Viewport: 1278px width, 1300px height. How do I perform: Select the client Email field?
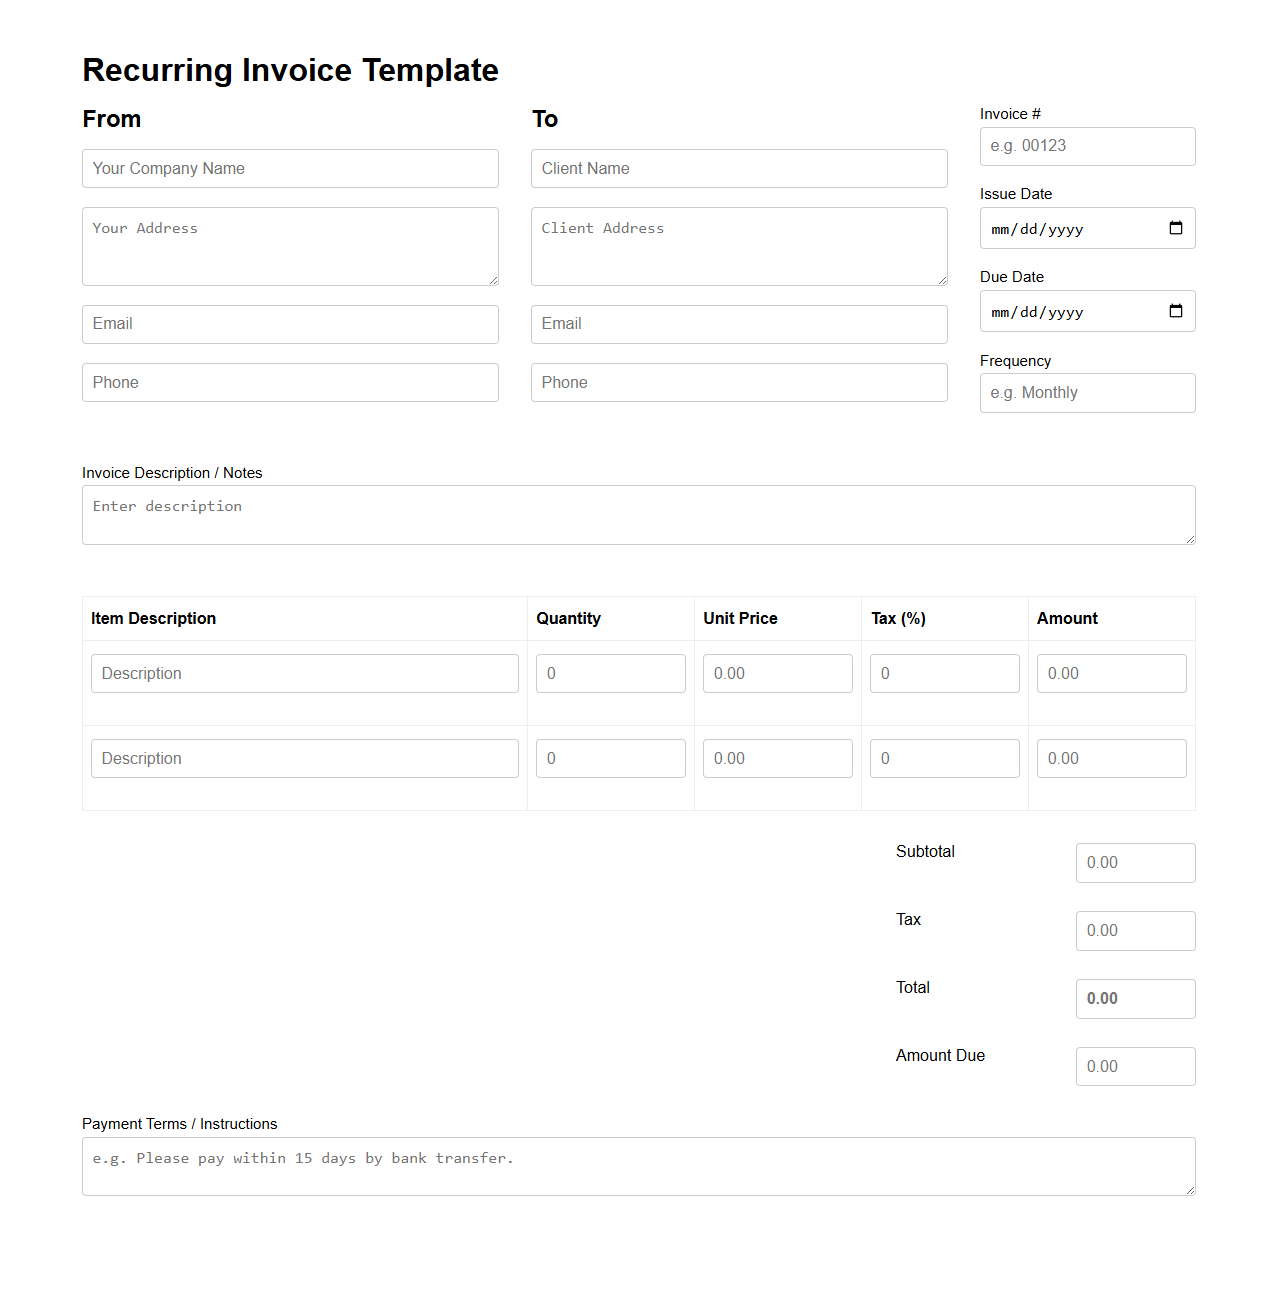point(738,324)
